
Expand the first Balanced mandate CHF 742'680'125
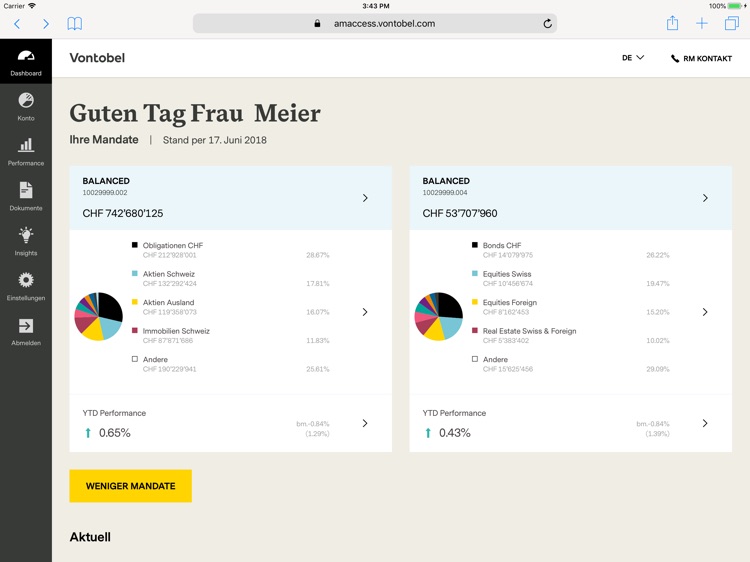[365, 198]
